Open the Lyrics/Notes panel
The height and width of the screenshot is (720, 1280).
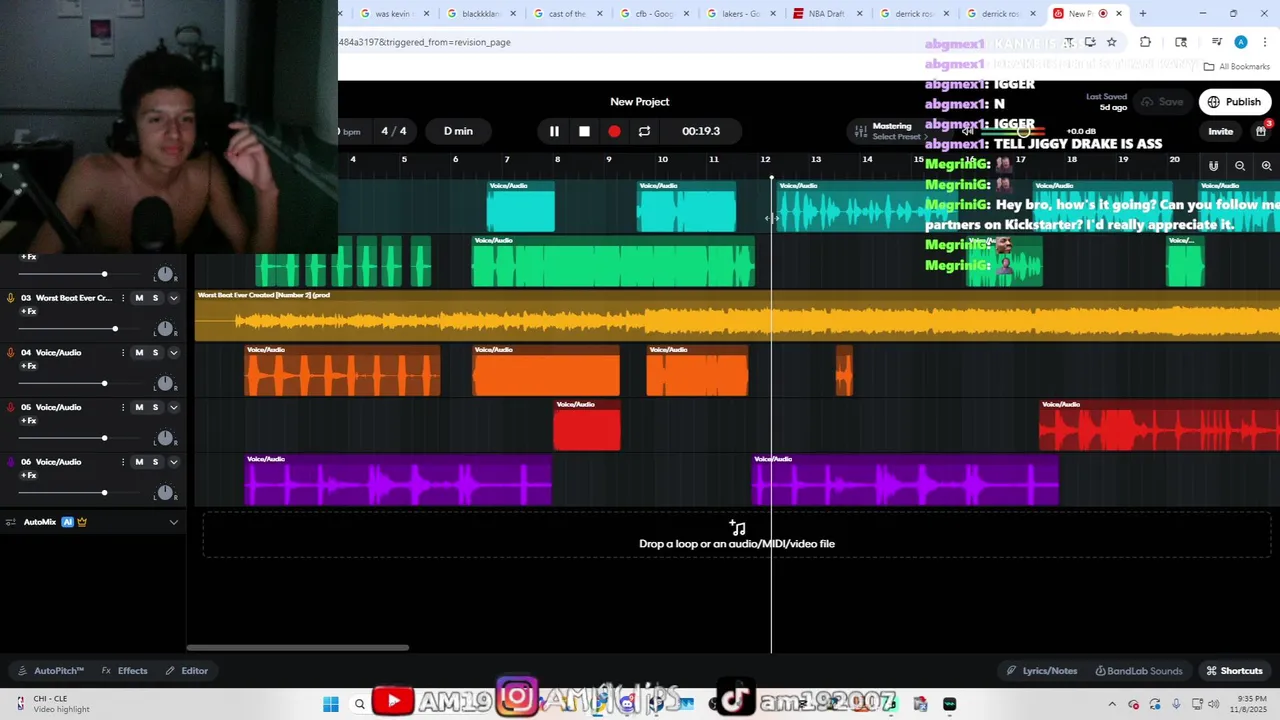[x=1041, y=671]
